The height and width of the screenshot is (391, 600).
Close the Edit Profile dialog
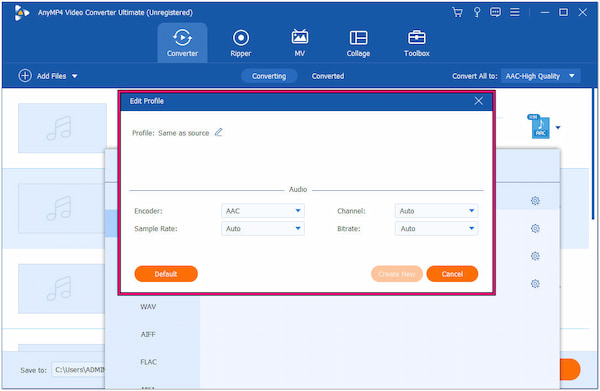click(478, 101)
